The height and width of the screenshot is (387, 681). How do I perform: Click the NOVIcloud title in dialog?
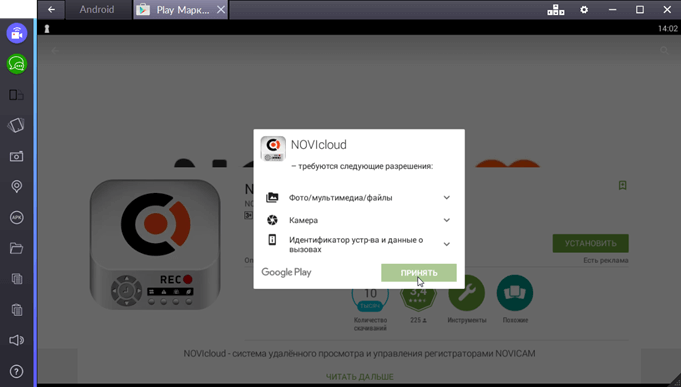(x=318, y=145)
